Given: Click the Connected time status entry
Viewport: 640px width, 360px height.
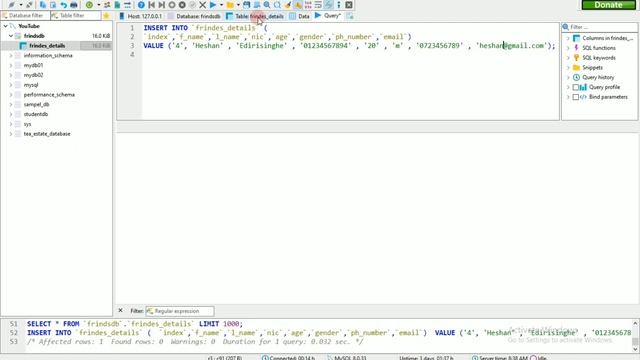Looking at the screenshot, I should coord(288,358).
